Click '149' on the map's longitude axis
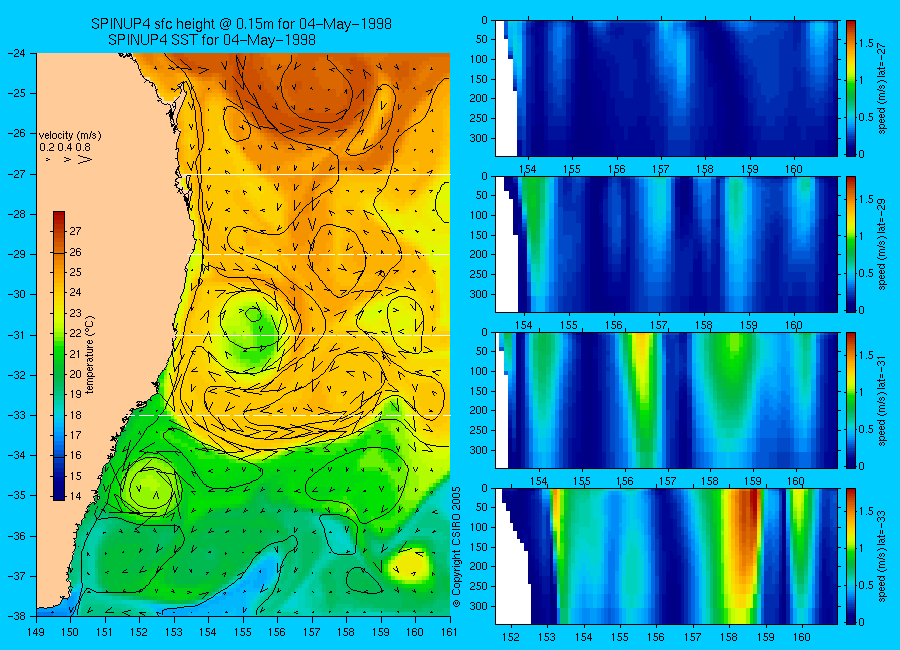 click(36, 632)
